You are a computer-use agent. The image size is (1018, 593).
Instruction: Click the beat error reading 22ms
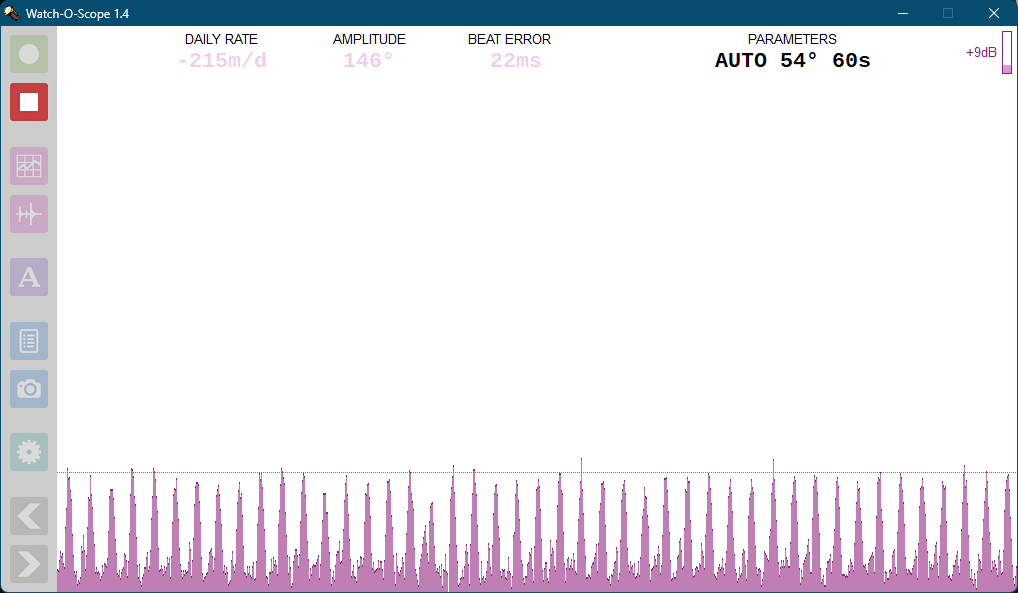(515, 60)
